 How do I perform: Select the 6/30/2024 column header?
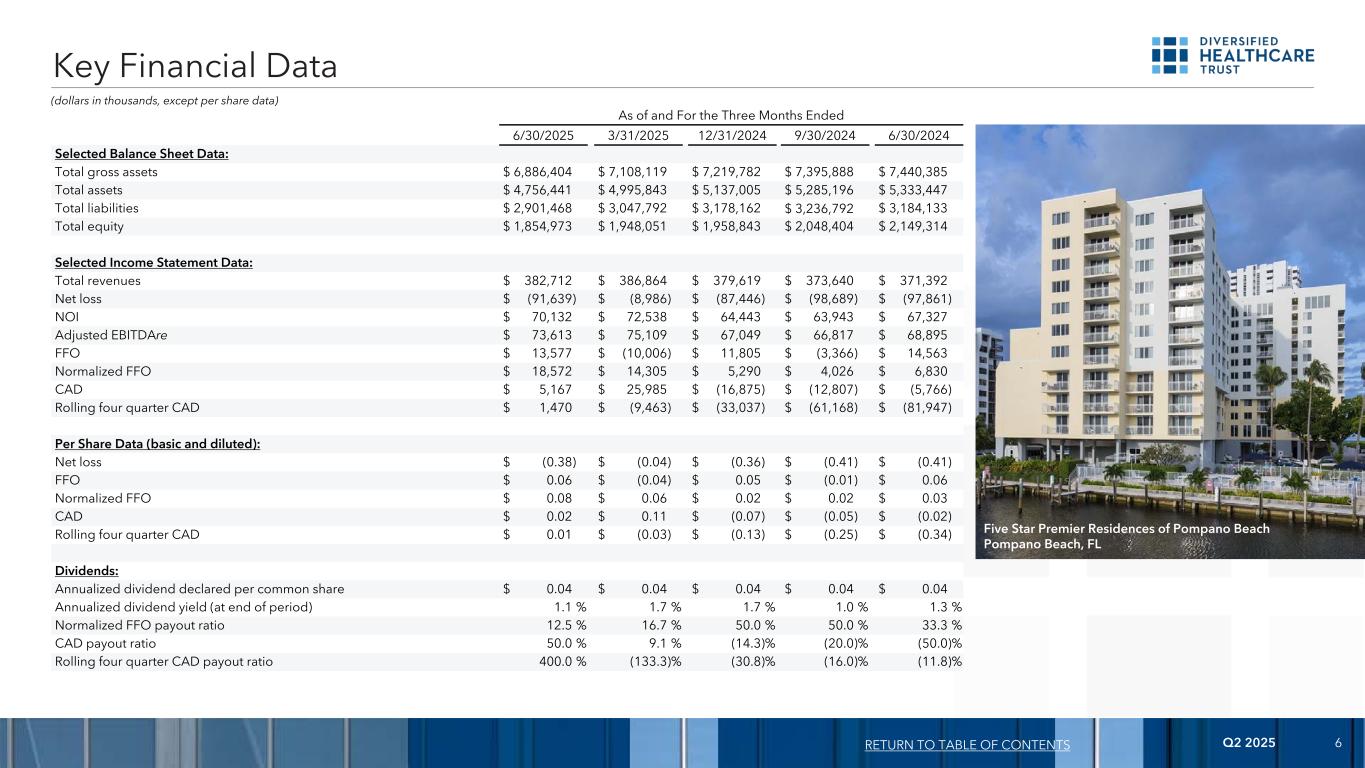click(919, 135)
